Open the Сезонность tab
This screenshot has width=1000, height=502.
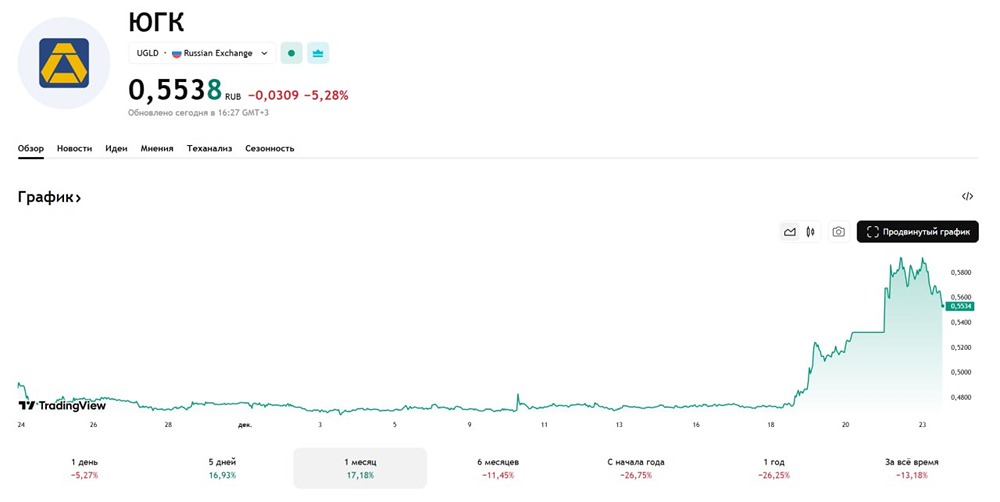point(270,148)
